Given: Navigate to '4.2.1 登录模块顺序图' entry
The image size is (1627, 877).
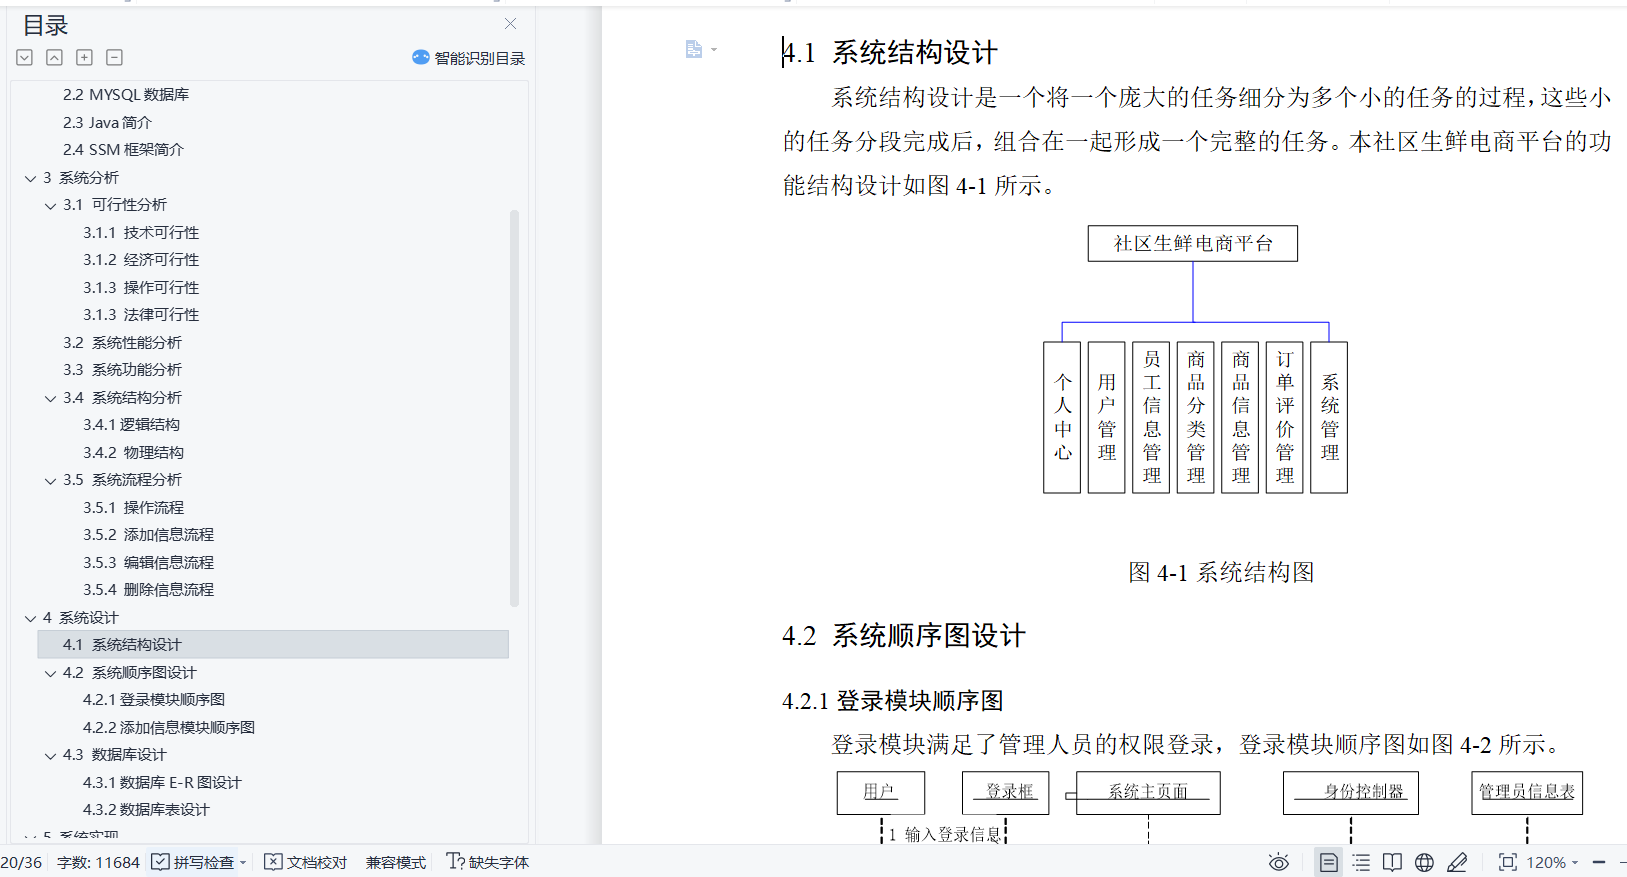Looking at the screenshot, I should [154, 699].
